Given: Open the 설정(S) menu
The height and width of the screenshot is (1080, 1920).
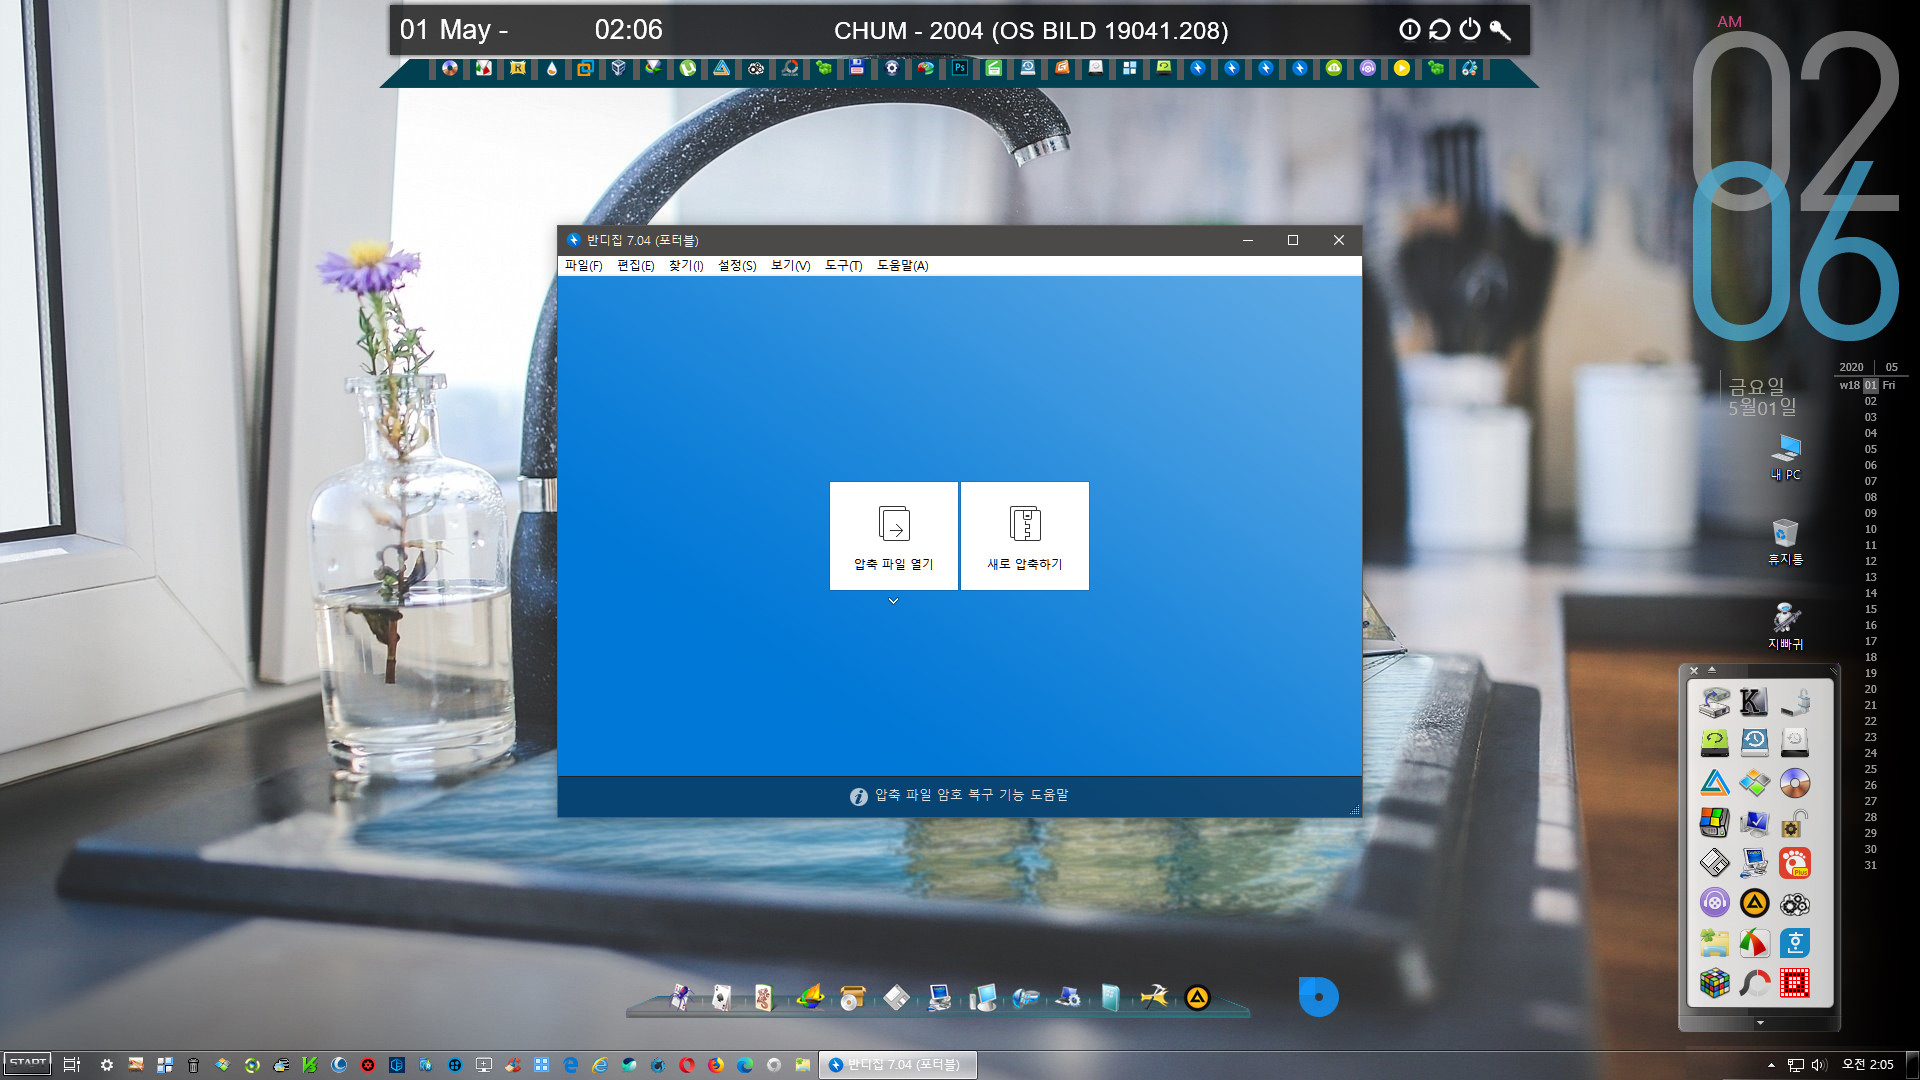Looking at the screenshot, I should [x=737, y=266].
